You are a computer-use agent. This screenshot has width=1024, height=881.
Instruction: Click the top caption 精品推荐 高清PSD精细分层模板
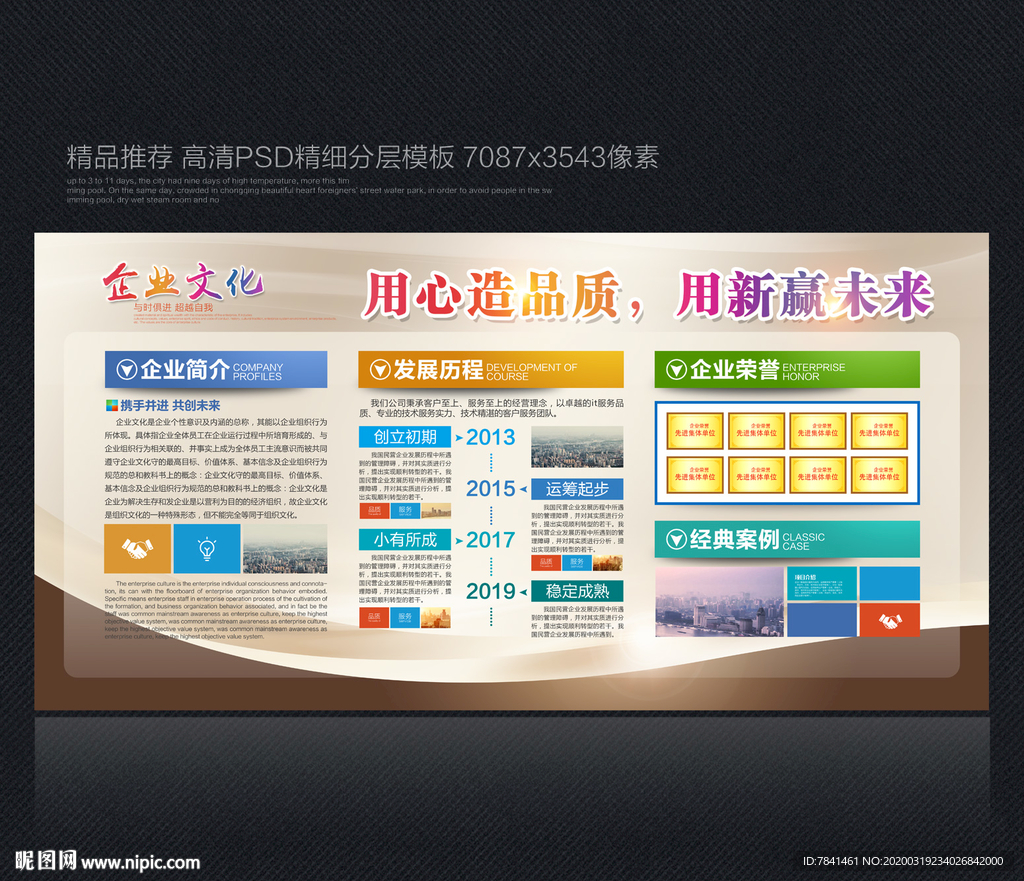[260, 157]
